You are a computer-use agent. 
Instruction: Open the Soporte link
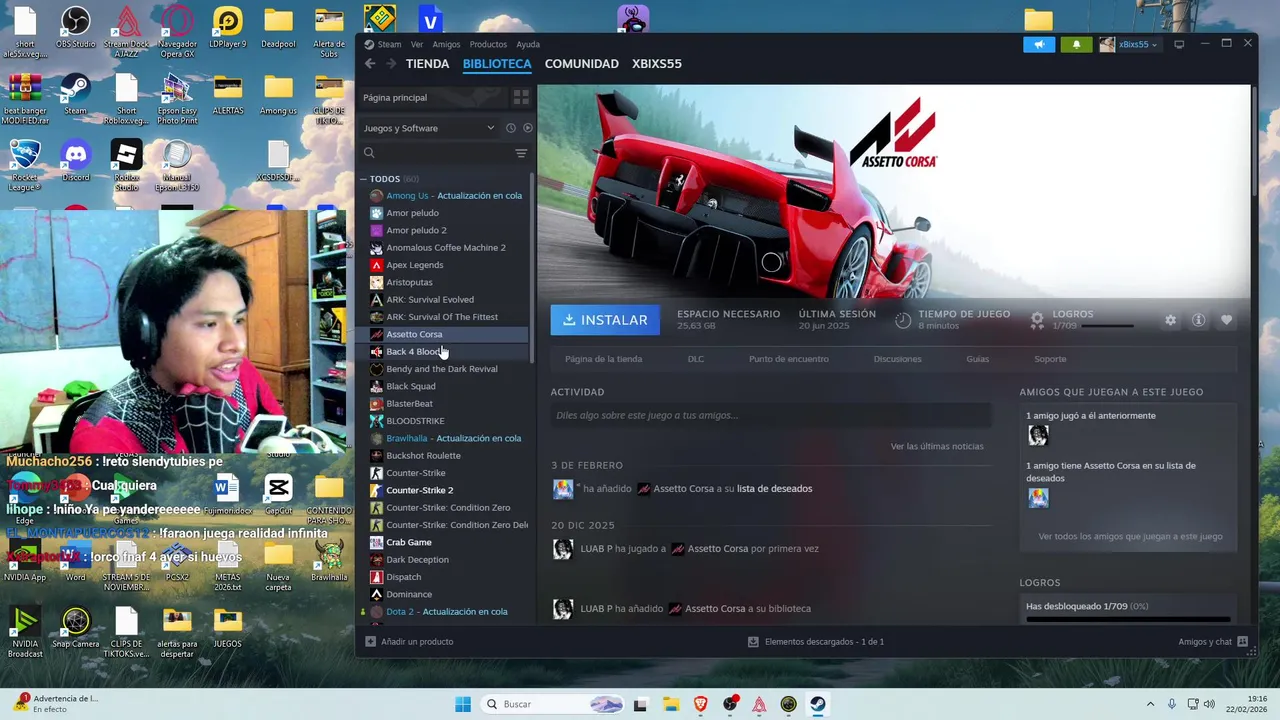(1050, 359)
